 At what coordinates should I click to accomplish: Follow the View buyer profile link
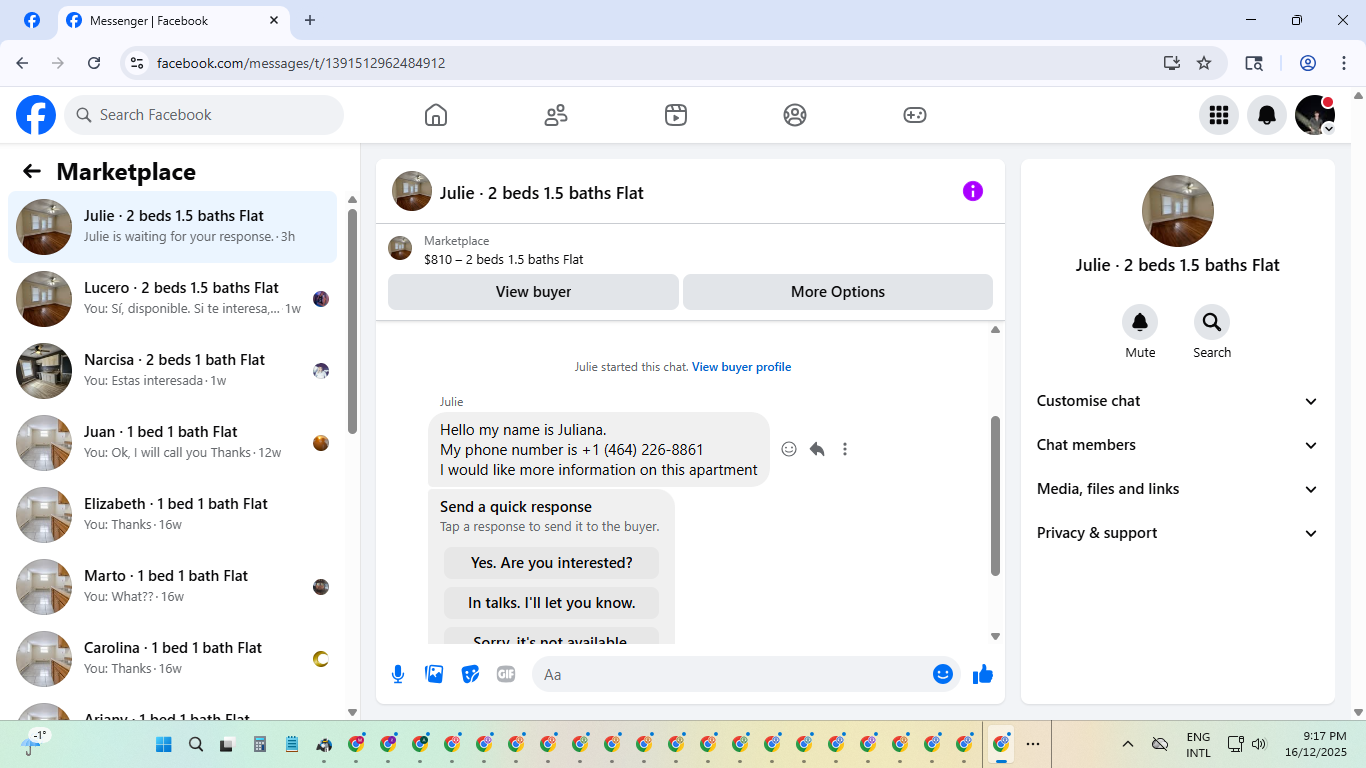(x=741, y=367)
